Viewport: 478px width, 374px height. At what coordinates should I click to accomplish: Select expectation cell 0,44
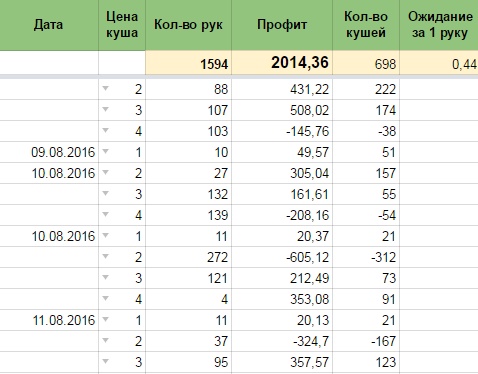click(x=439, y=63)
